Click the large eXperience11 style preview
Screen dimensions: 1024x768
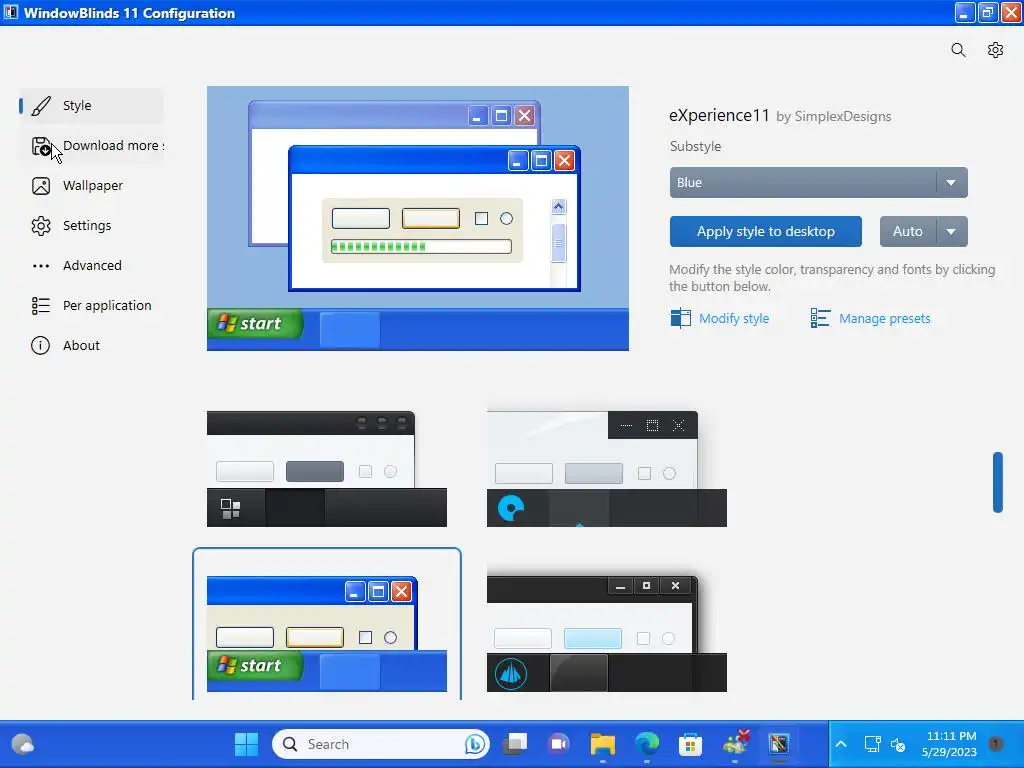418,218
